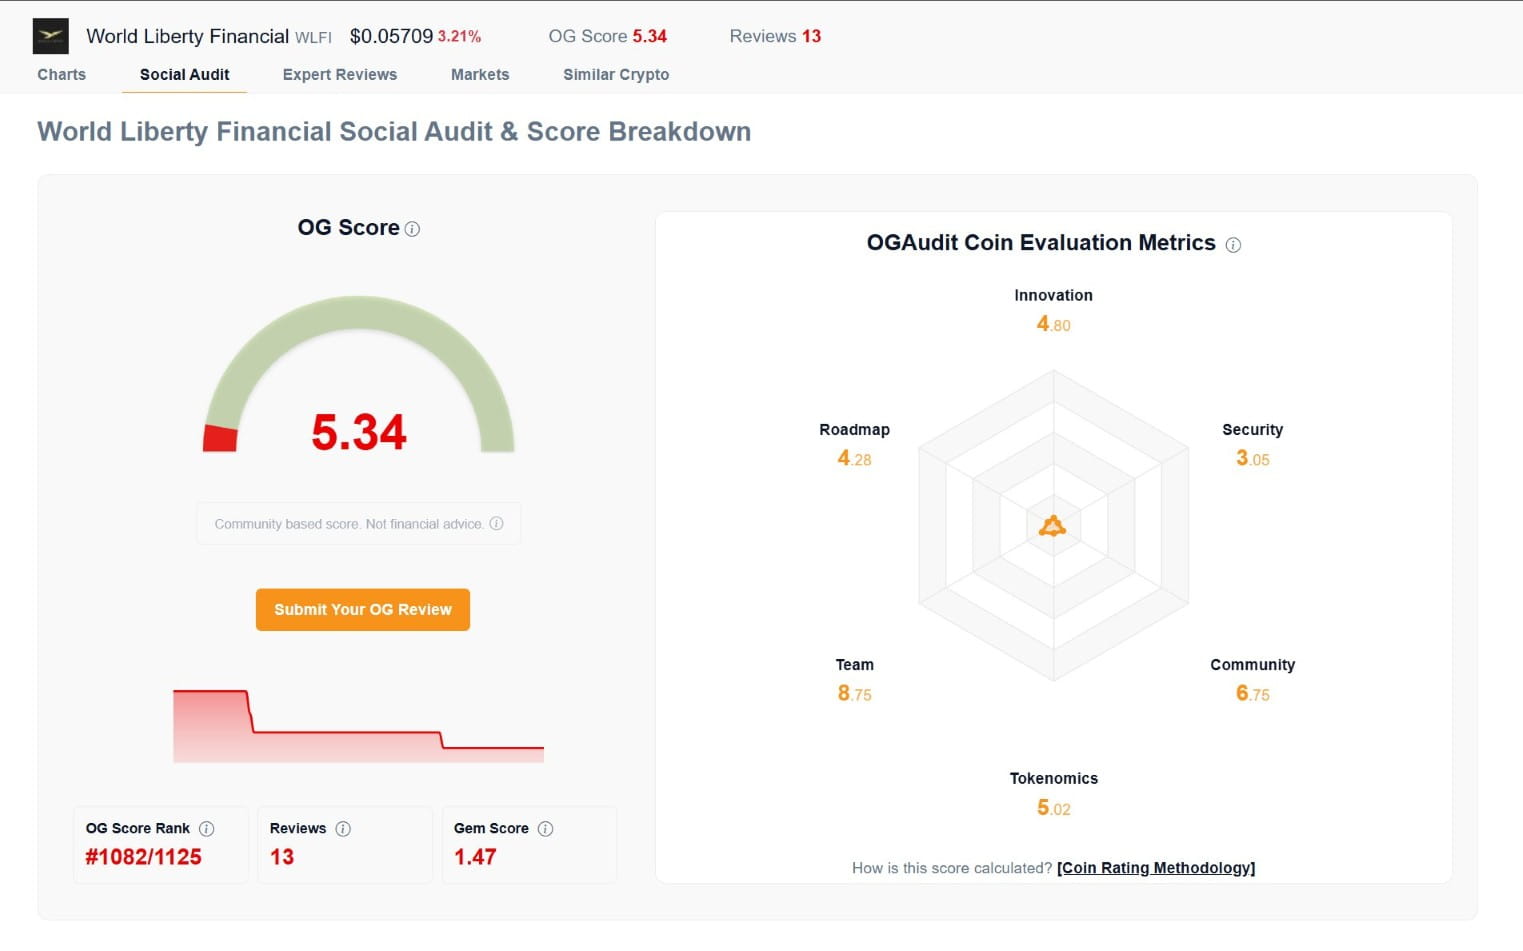The image size is (1523, 951).
Task: Click Reviews 13 in the header
Action: [x=775, y=37]
